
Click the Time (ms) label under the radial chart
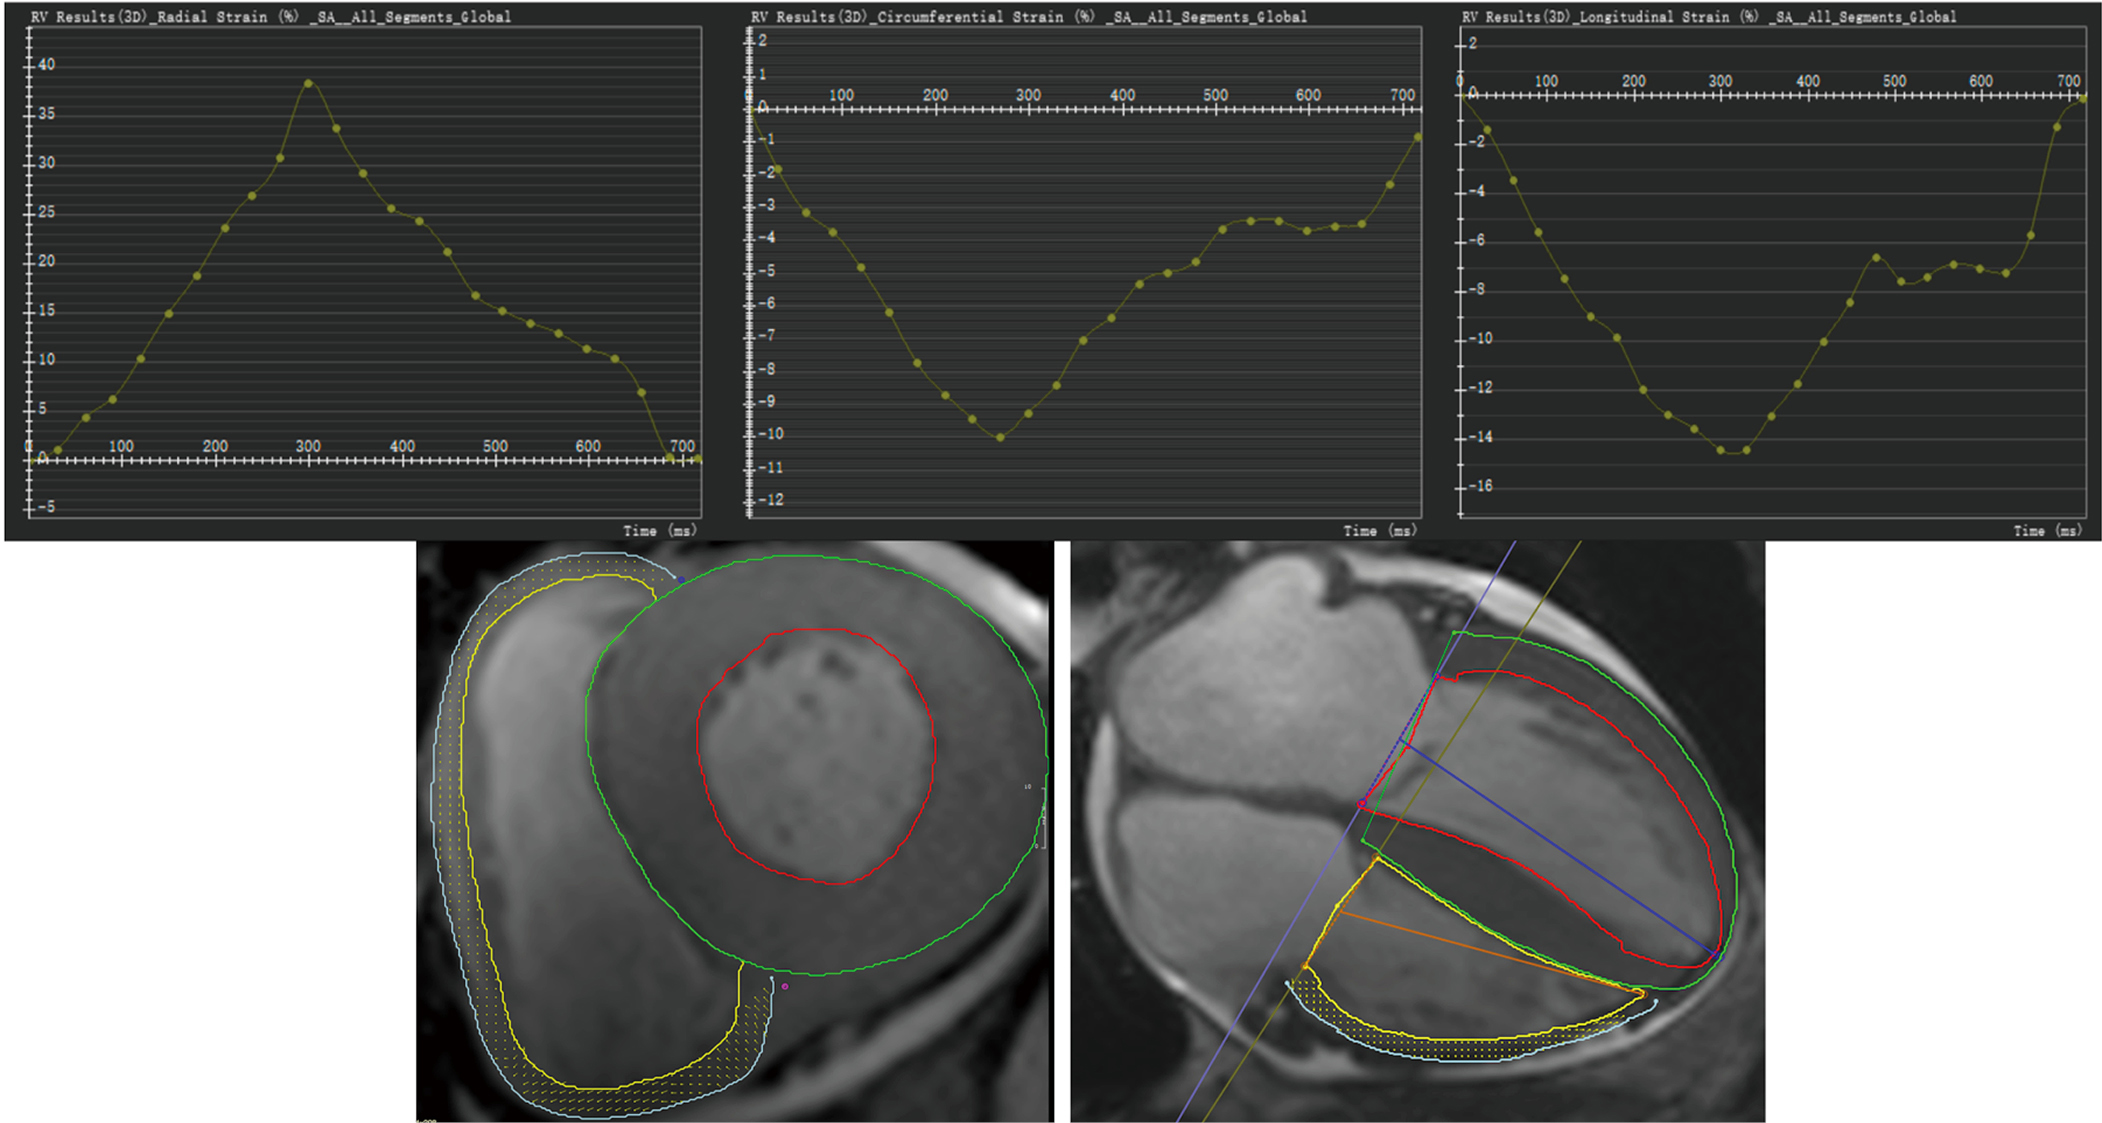coord(660,530)
